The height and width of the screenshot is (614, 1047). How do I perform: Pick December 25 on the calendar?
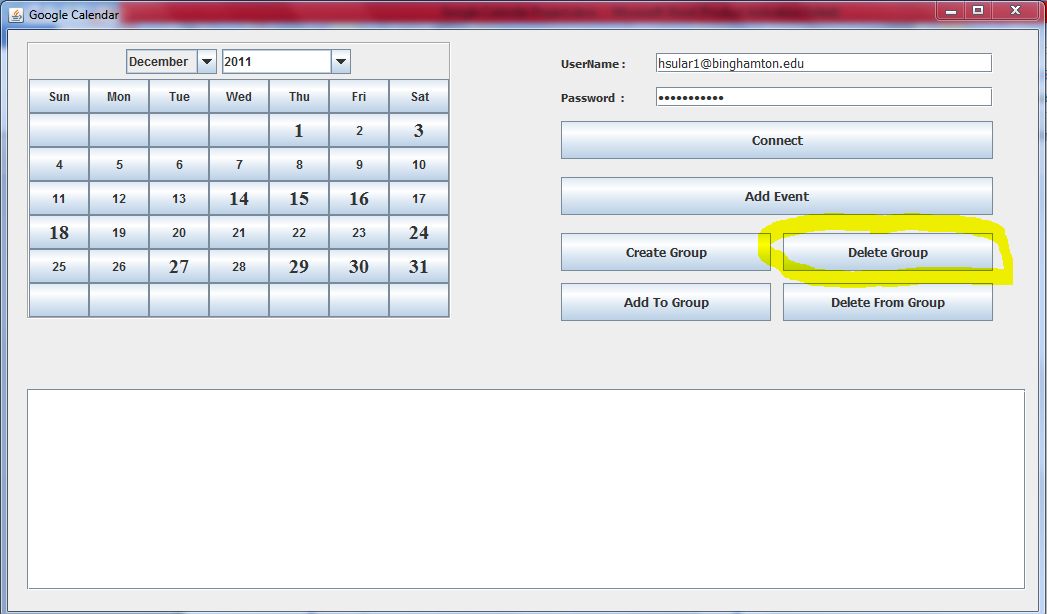click(59, 267)
